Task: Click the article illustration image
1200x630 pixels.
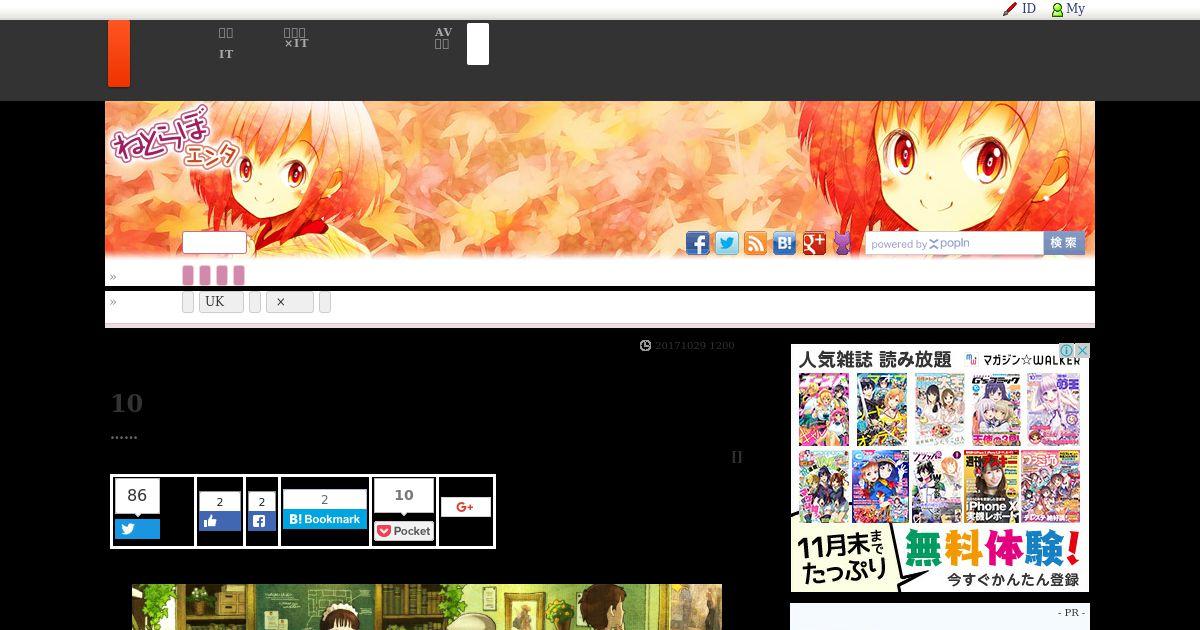Action: point(427,607)
